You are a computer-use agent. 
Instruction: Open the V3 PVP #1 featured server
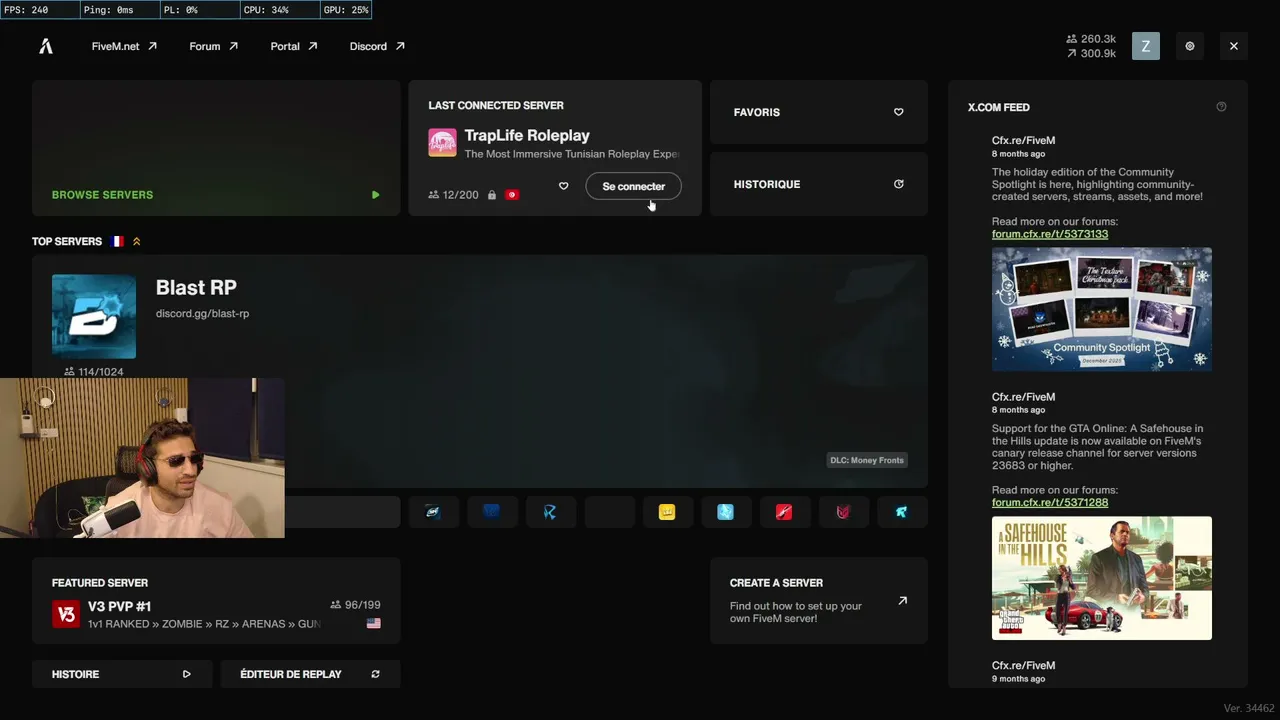click(216, 600)
